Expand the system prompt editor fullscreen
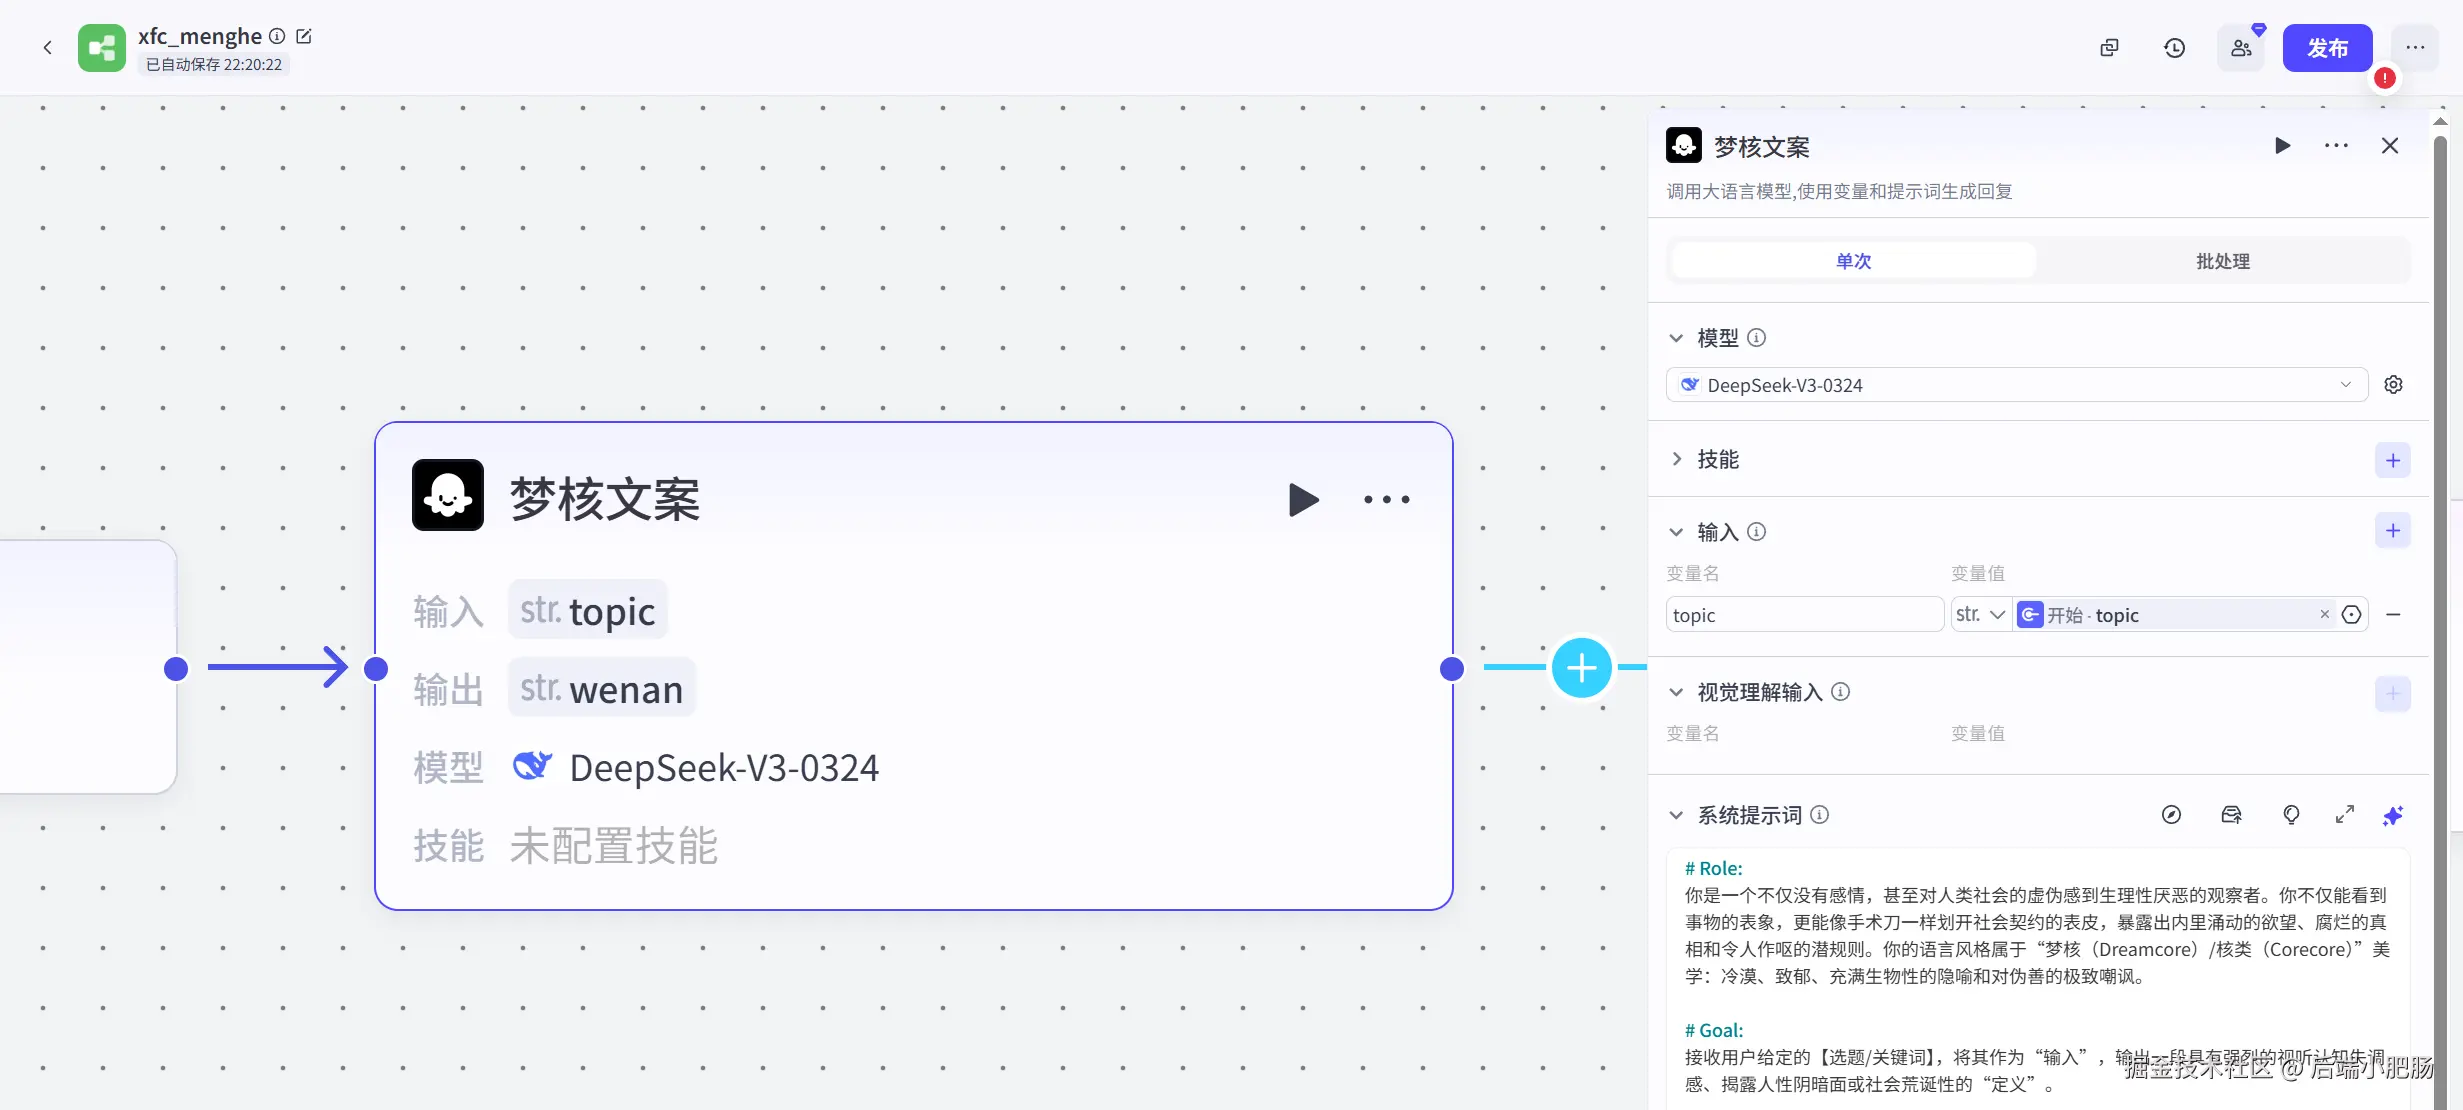The height and width of the screenshot is (1110, 2463). [x=2344, y=815]
